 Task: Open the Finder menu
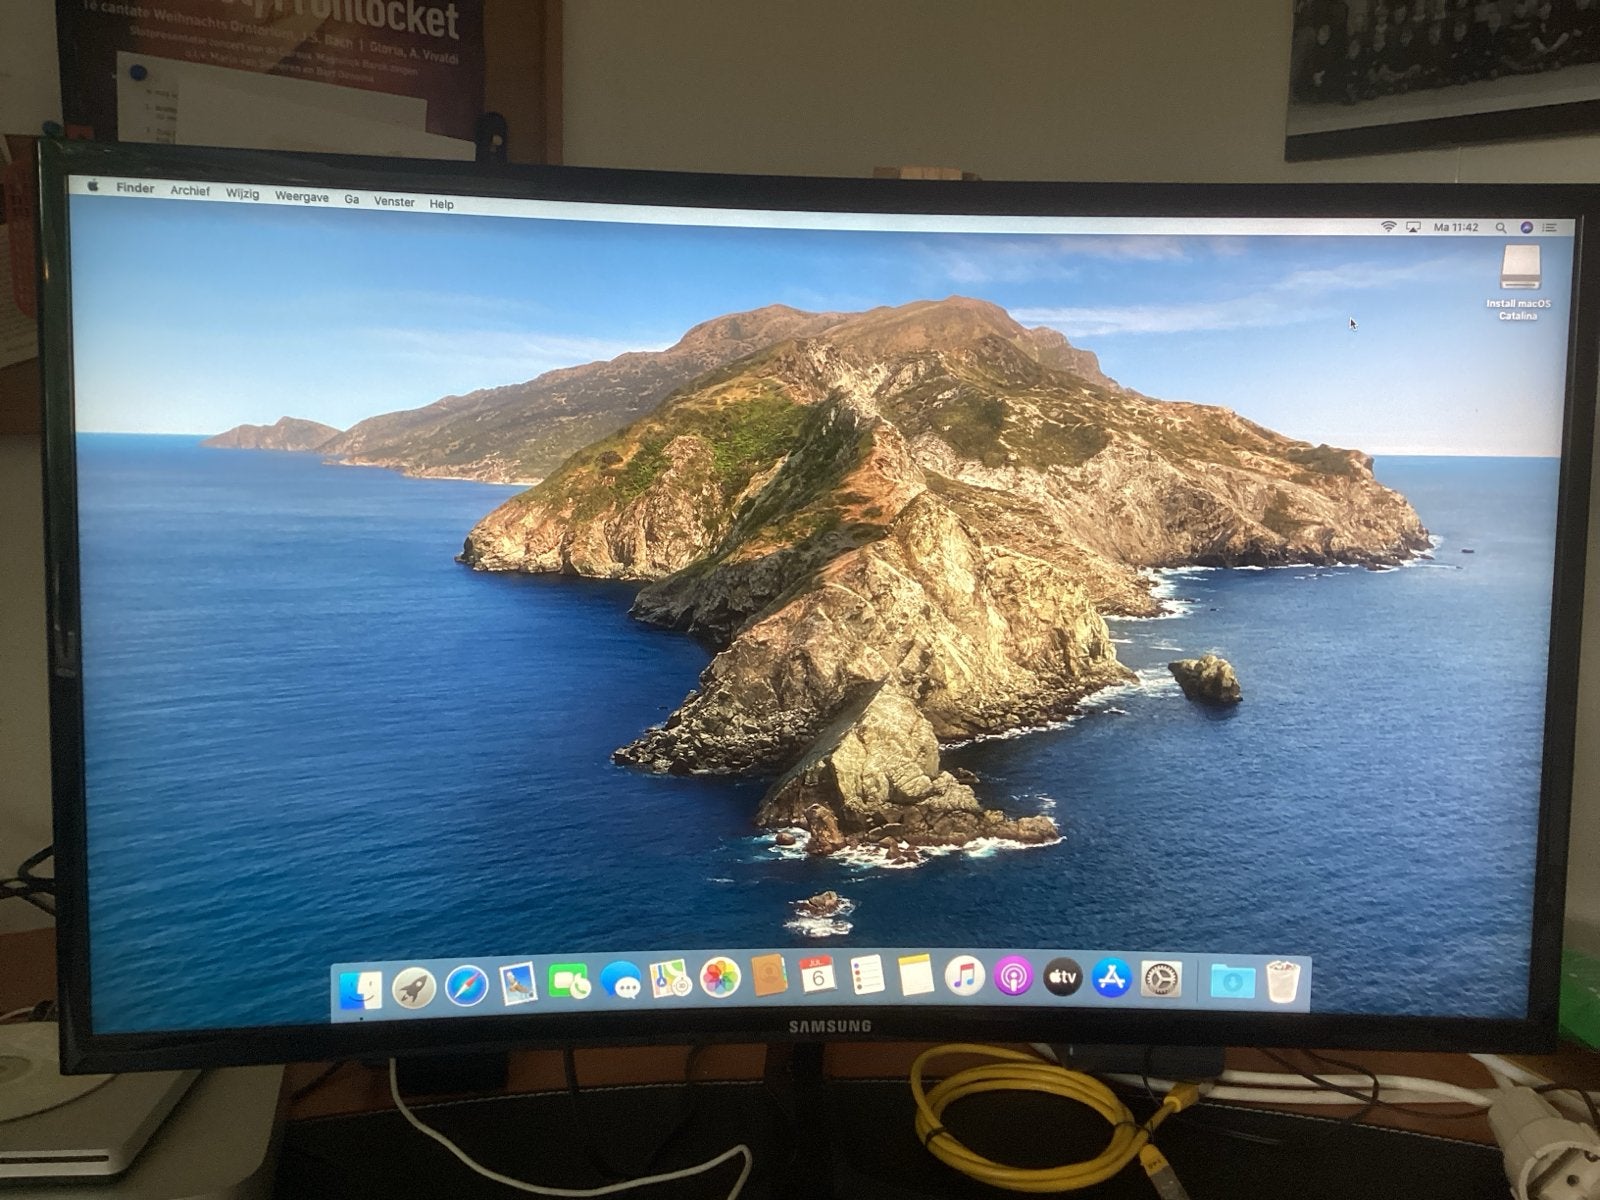pyautogui.click(x=135, y=188)
